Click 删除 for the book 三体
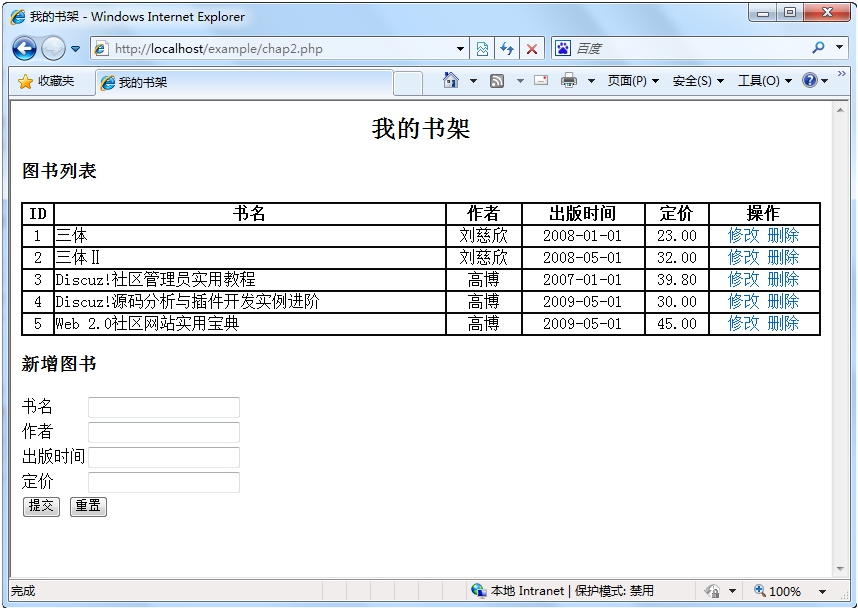 (x=783, y=236)
